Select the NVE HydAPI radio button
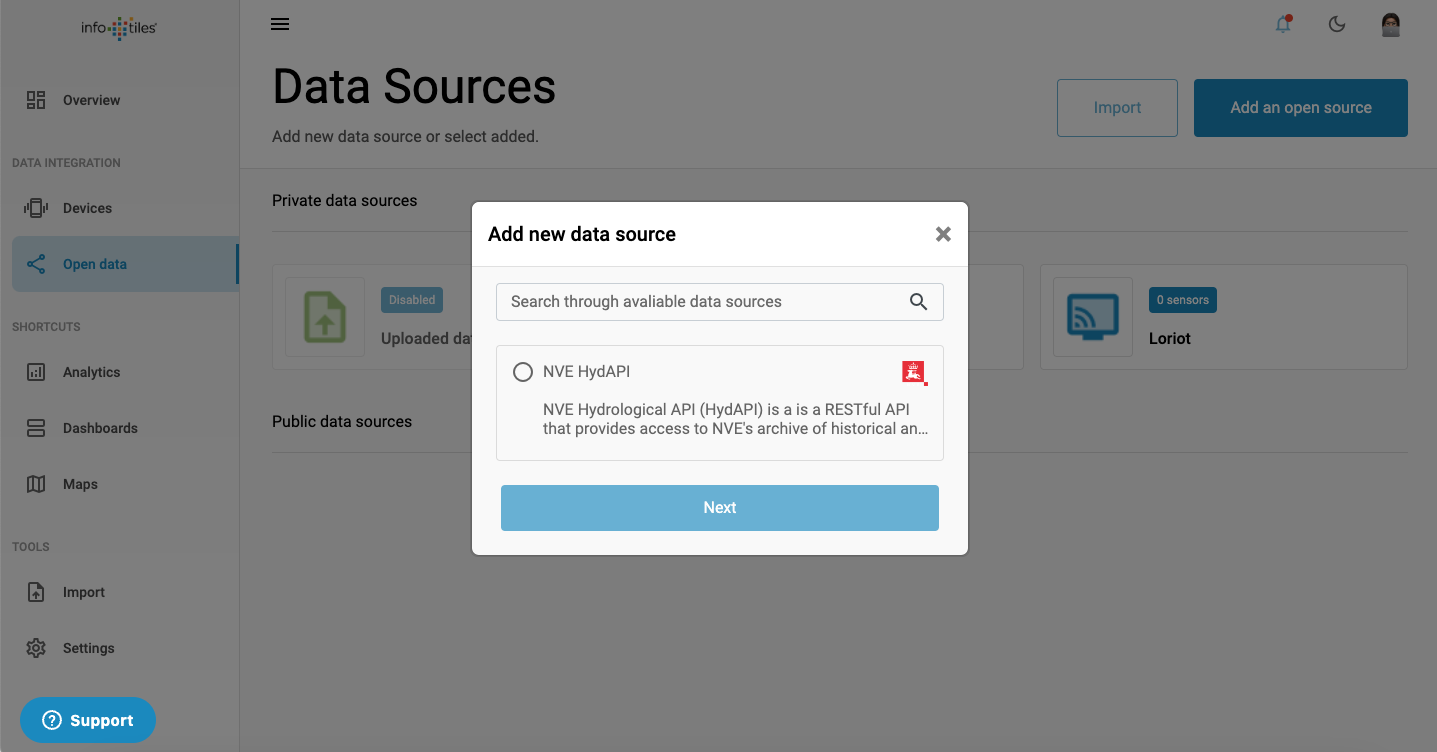 tap(523, 372)
